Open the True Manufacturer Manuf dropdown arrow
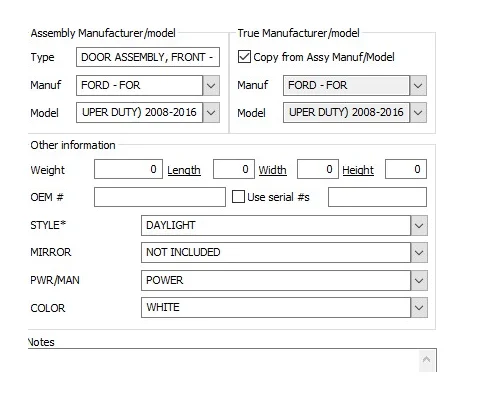500x400 pixels. coord(418,86)
